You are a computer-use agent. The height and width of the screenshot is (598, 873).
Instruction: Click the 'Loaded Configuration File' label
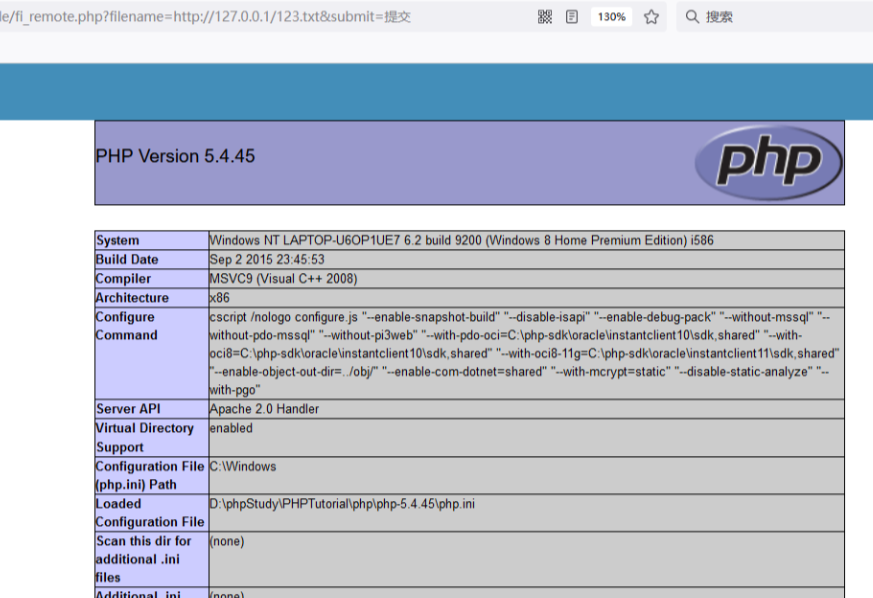click(x=150, y=513)
